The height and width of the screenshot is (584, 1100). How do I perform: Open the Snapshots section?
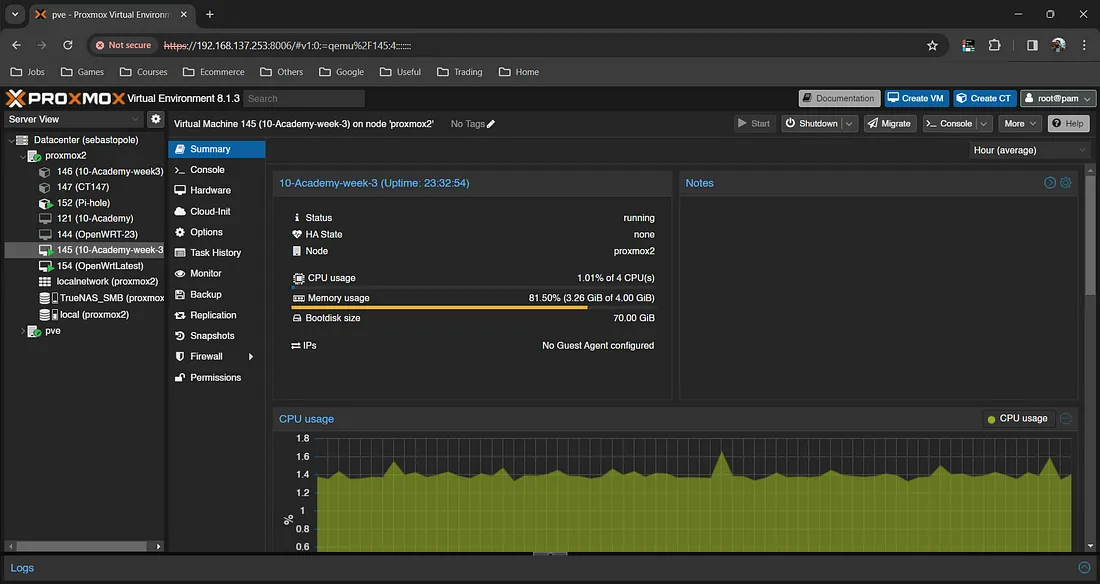(212, 336)
